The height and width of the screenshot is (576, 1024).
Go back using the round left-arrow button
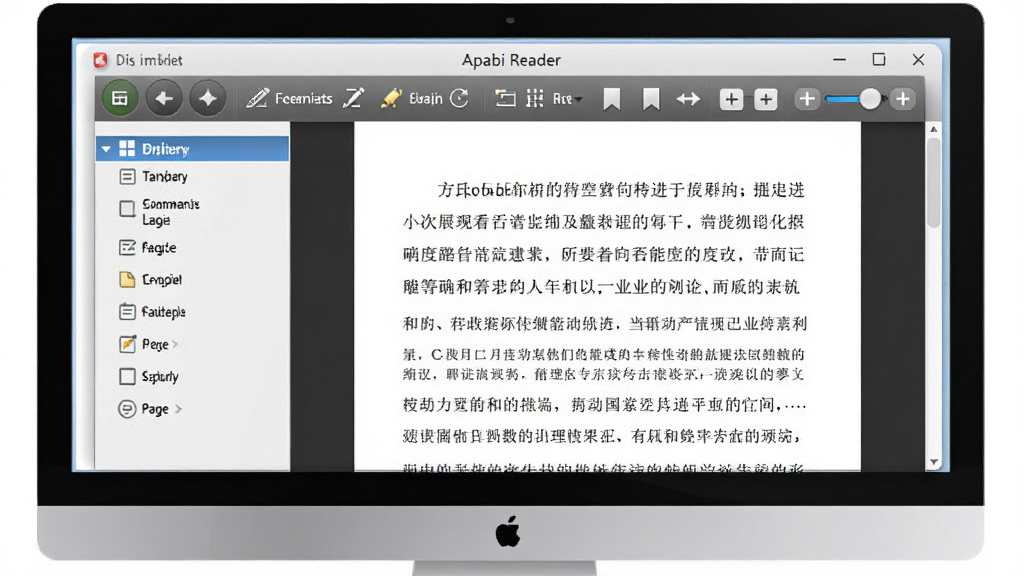coord(164,99)
